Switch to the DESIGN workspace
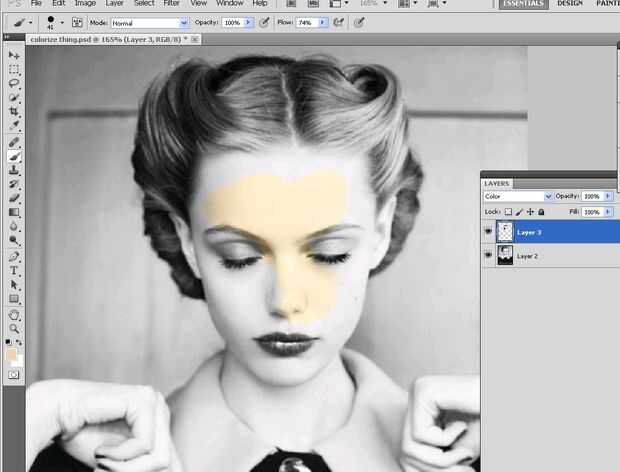 click(570, 4)
